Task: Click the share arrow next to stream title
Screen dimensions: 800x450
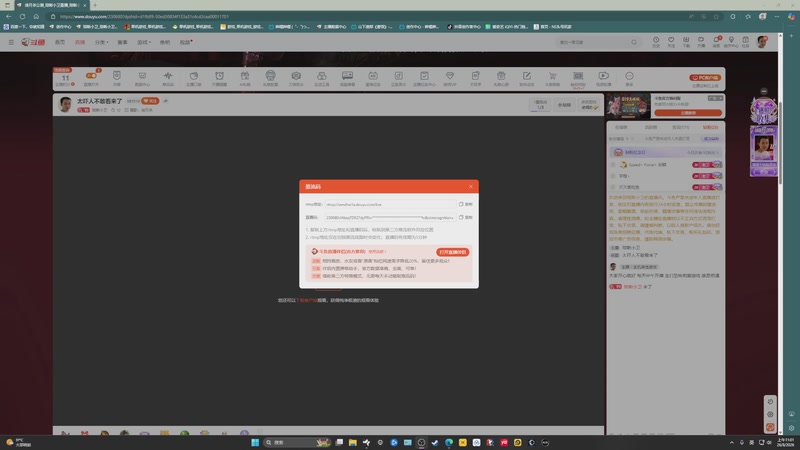Action: click(165, 101)
